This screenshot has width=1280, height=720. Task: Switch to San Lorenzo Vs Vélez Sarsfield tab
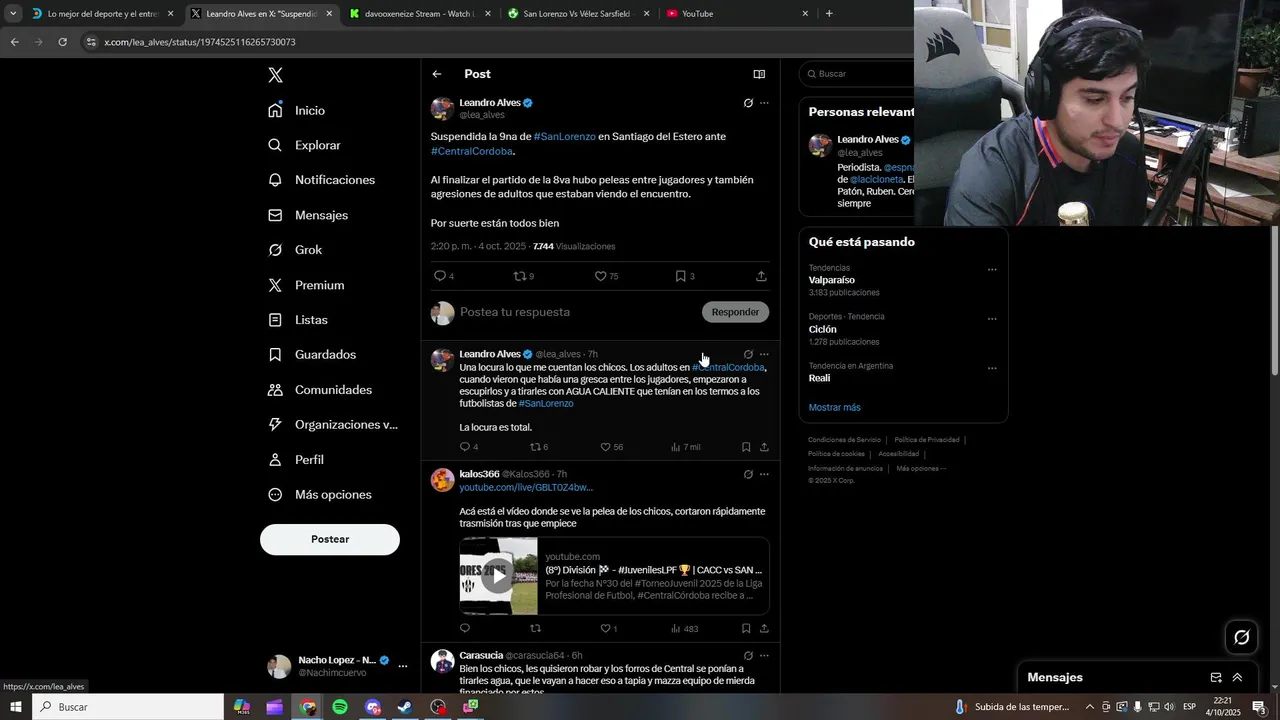578,14
